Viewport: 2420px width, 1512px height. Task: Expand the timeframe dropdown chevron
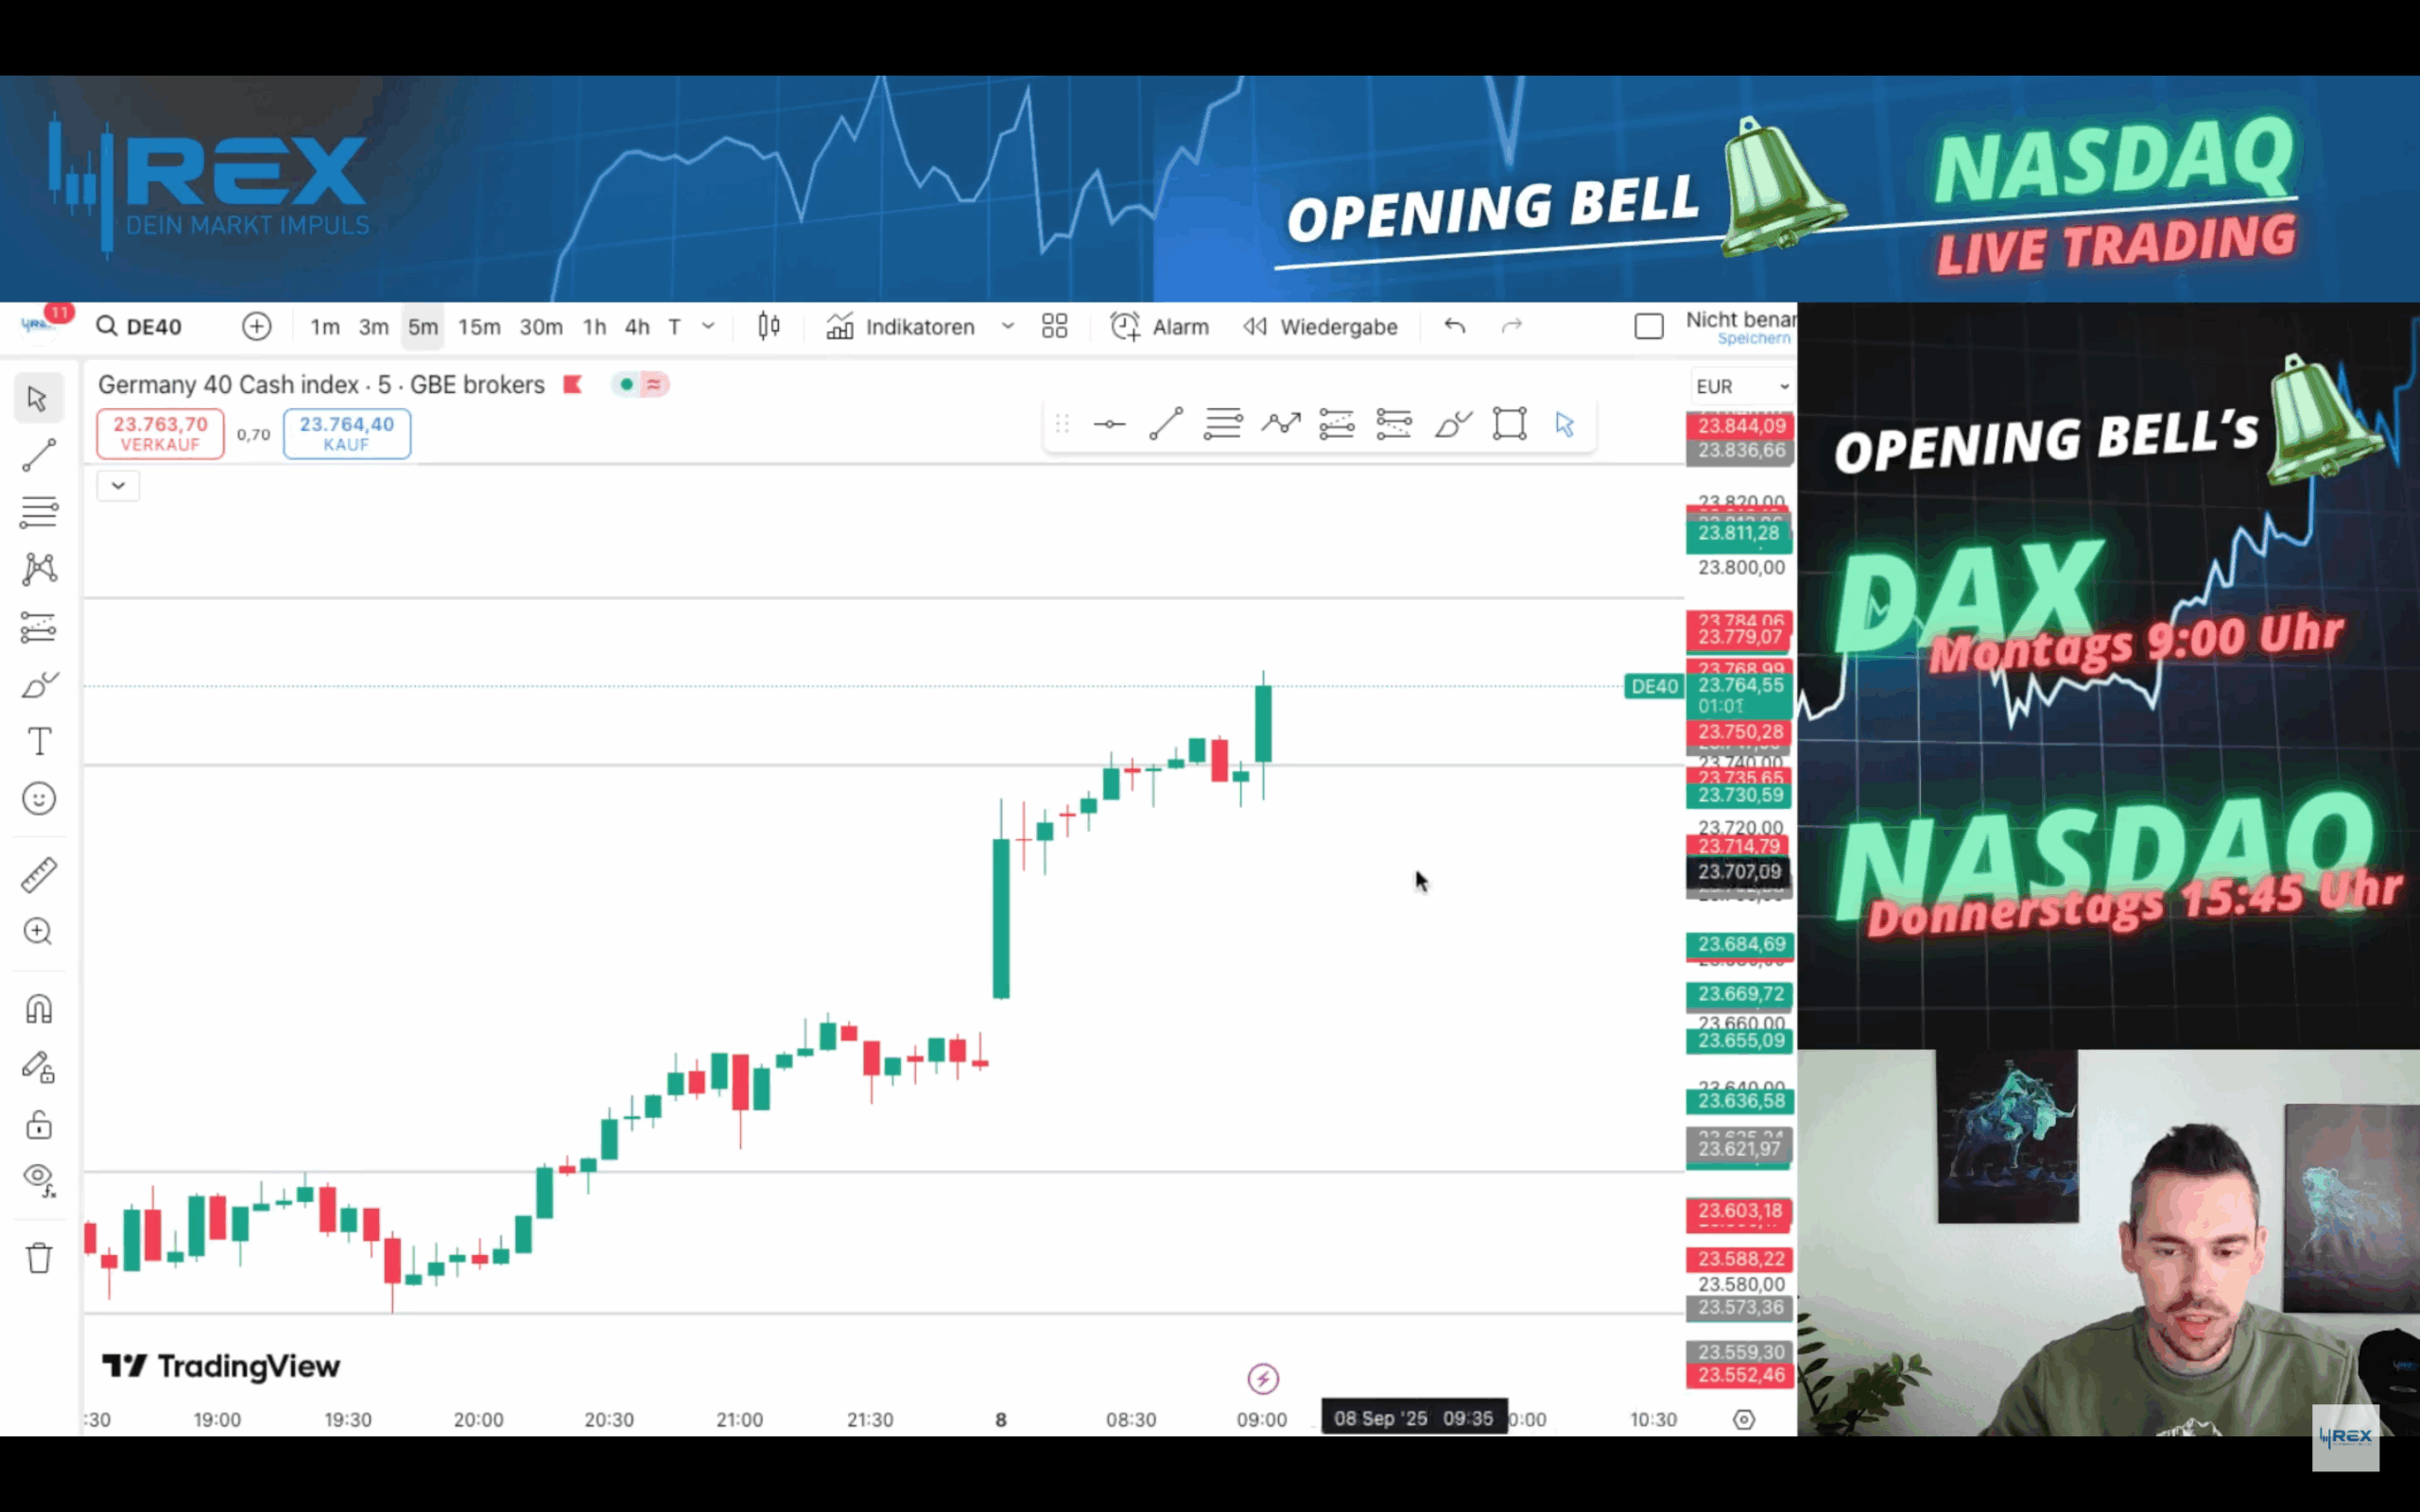708,327
